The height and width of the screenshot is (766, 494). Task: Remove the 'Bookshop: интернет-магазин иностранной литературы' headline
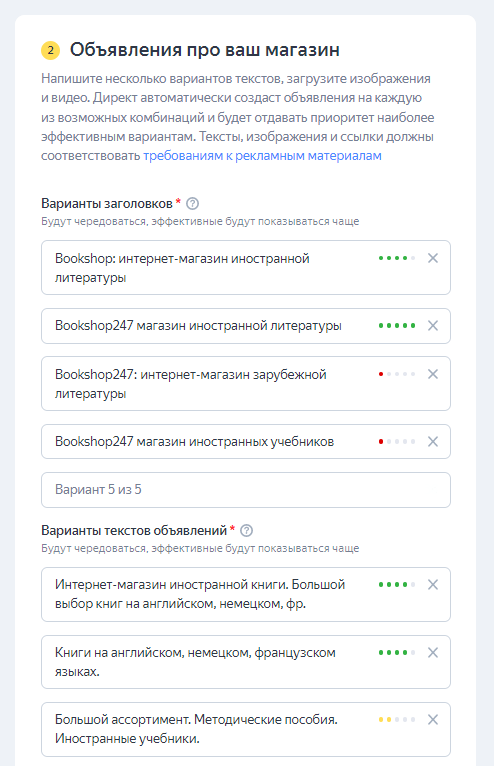pos(433,258)
